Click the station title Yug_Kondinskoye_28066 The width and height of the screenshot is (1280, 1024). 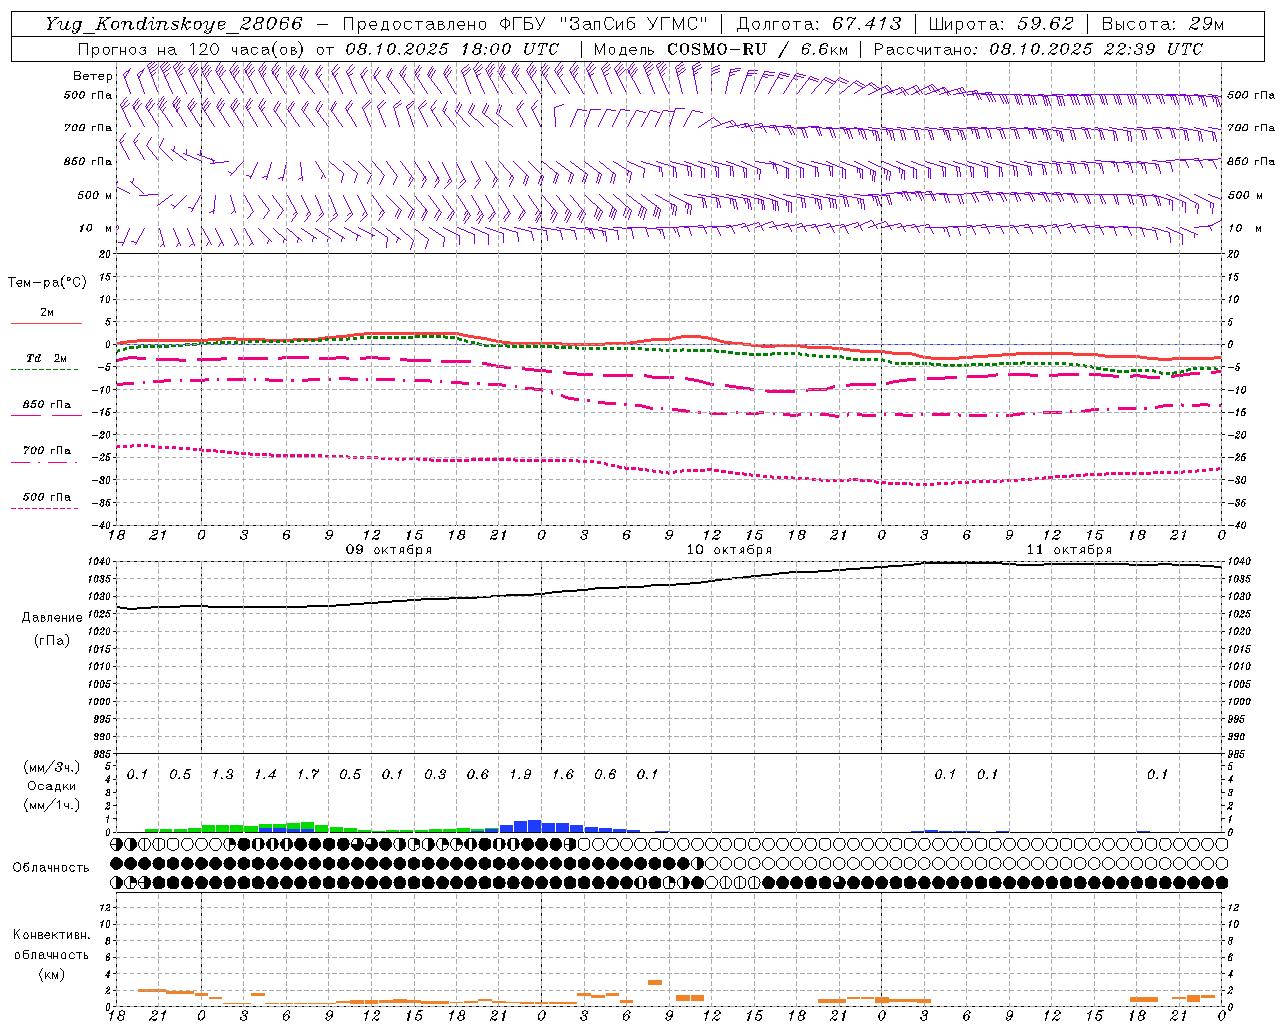tap(173, 24)
